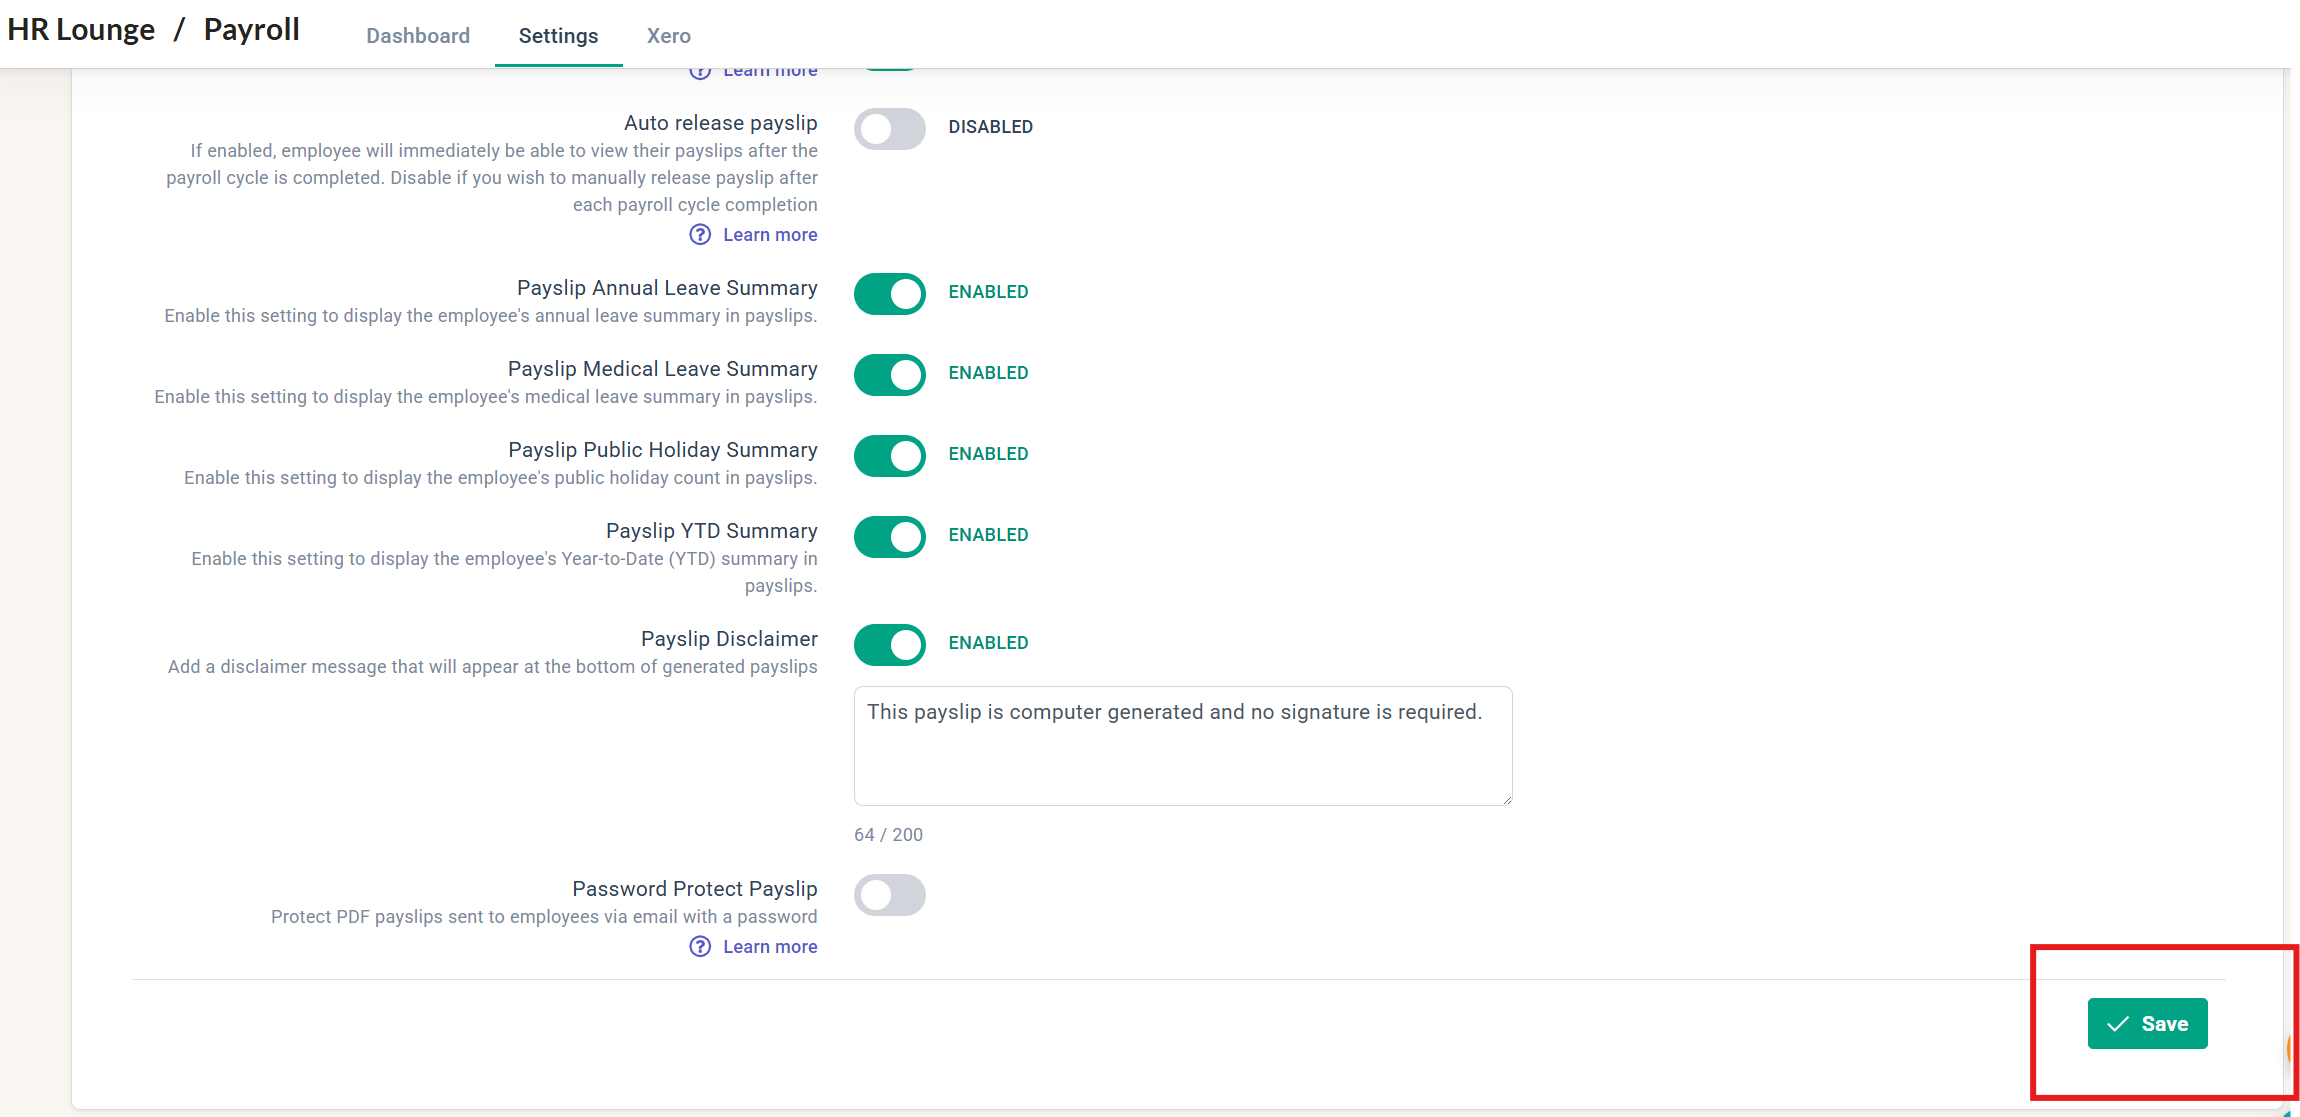Save the payroll settings
The image size is (2300, 1117).
click(x=2147, y=1023)
